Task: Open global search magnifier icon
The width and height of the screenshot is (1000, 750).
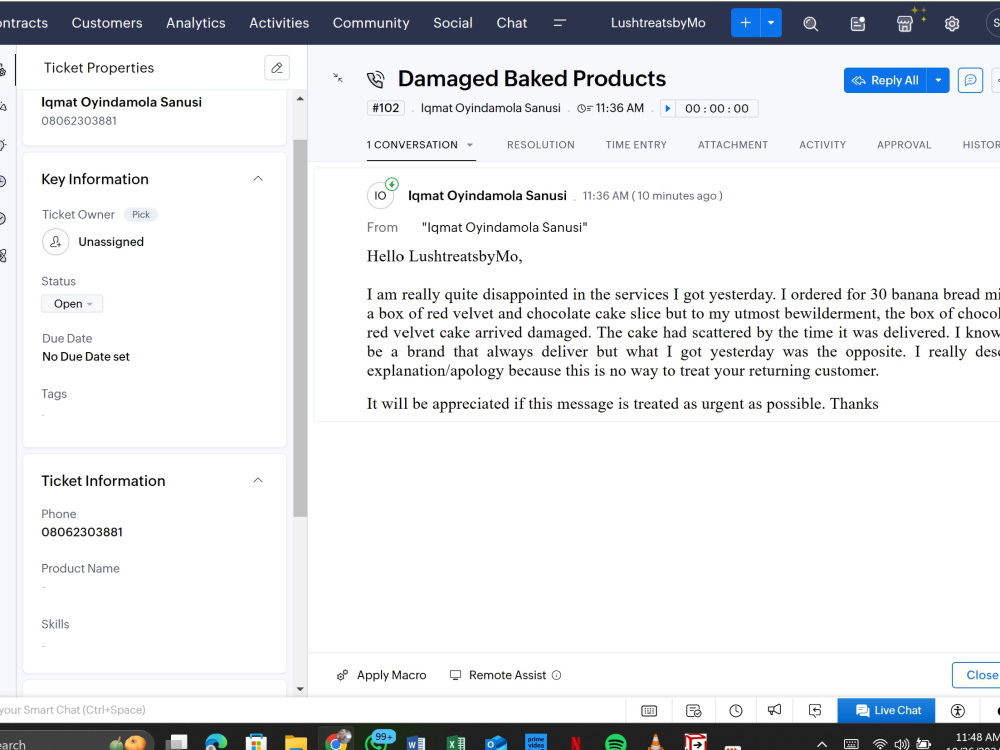Action: (x=811, y=24)
